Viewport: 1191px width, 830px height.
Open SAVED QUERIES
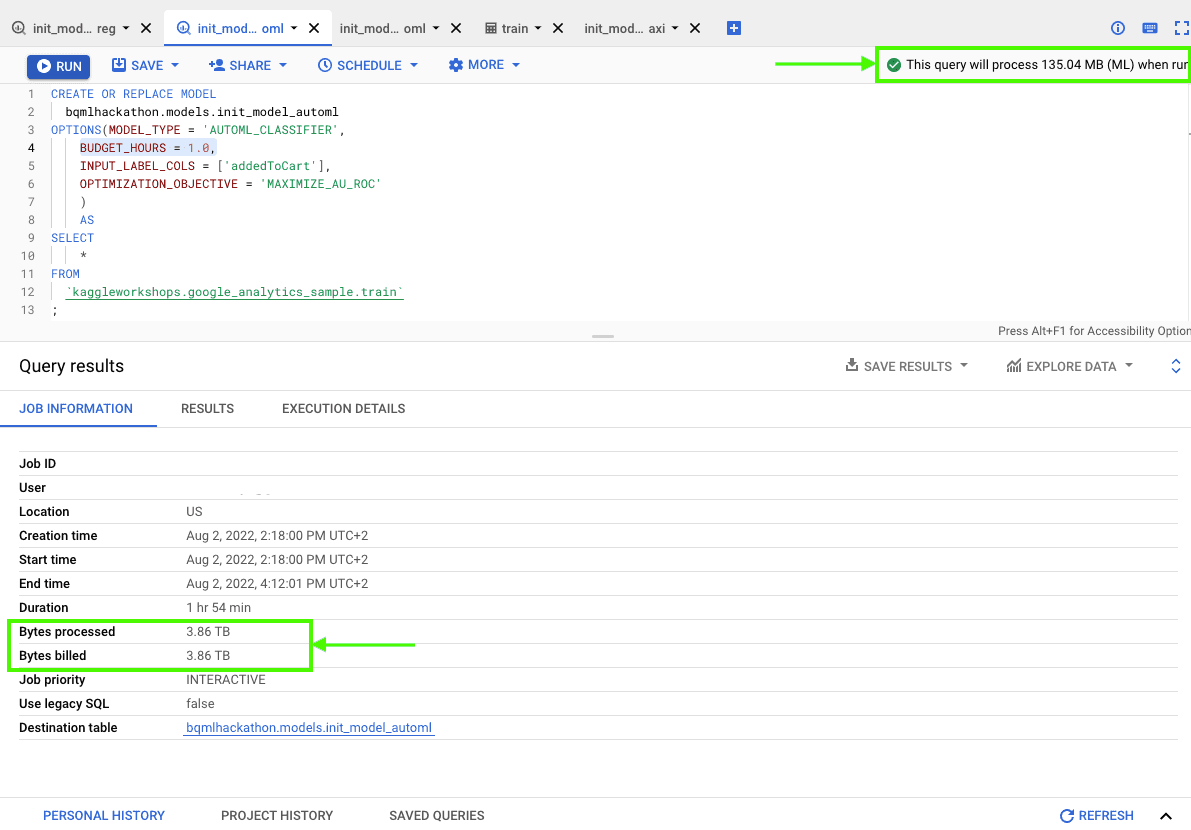pyautogui.click(x=437, y=816)
